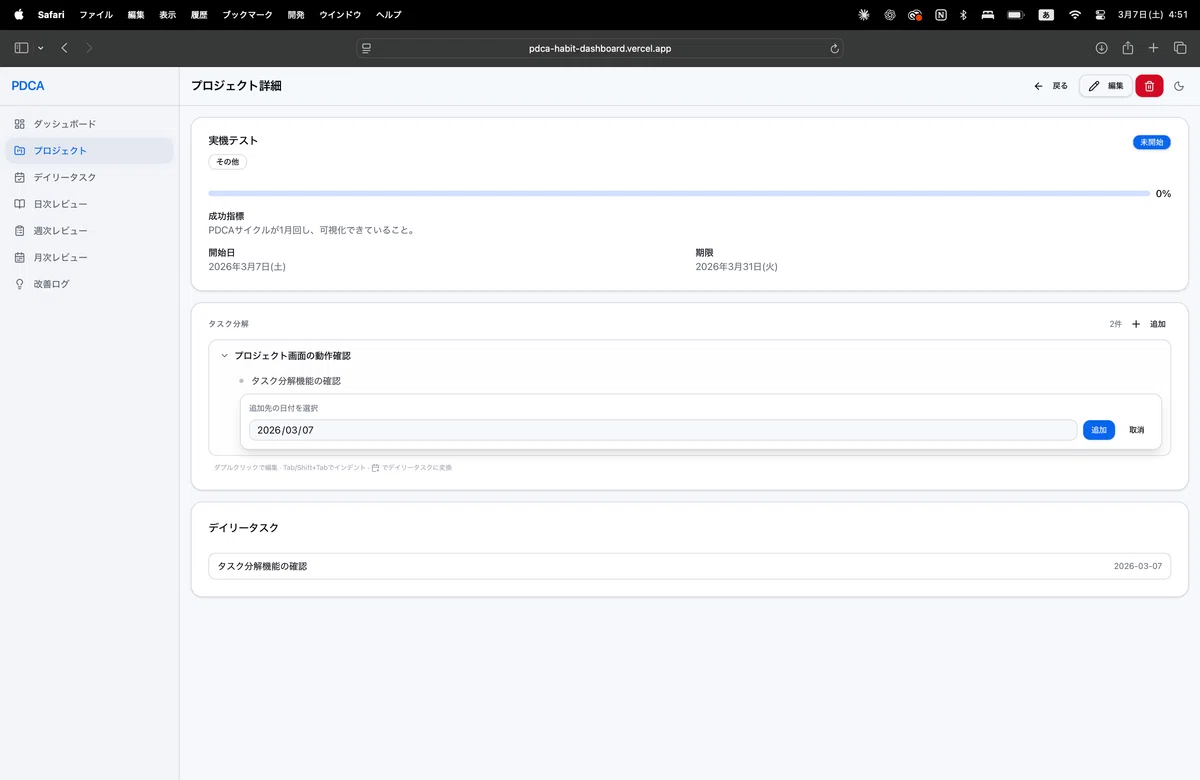Select the プロジェクト画面の動作確認 task text

pos(292,355)
